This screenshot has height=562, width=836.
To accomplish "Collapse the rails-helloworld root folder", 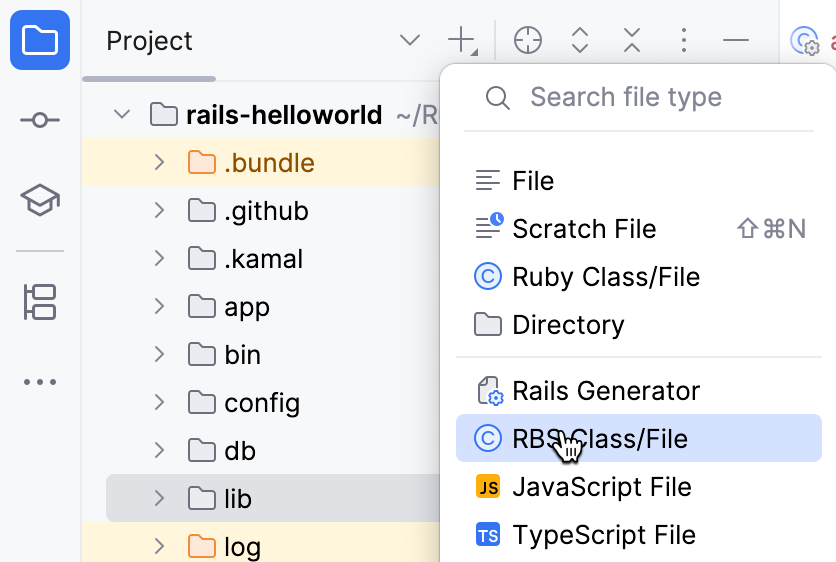I will point(123,115).
